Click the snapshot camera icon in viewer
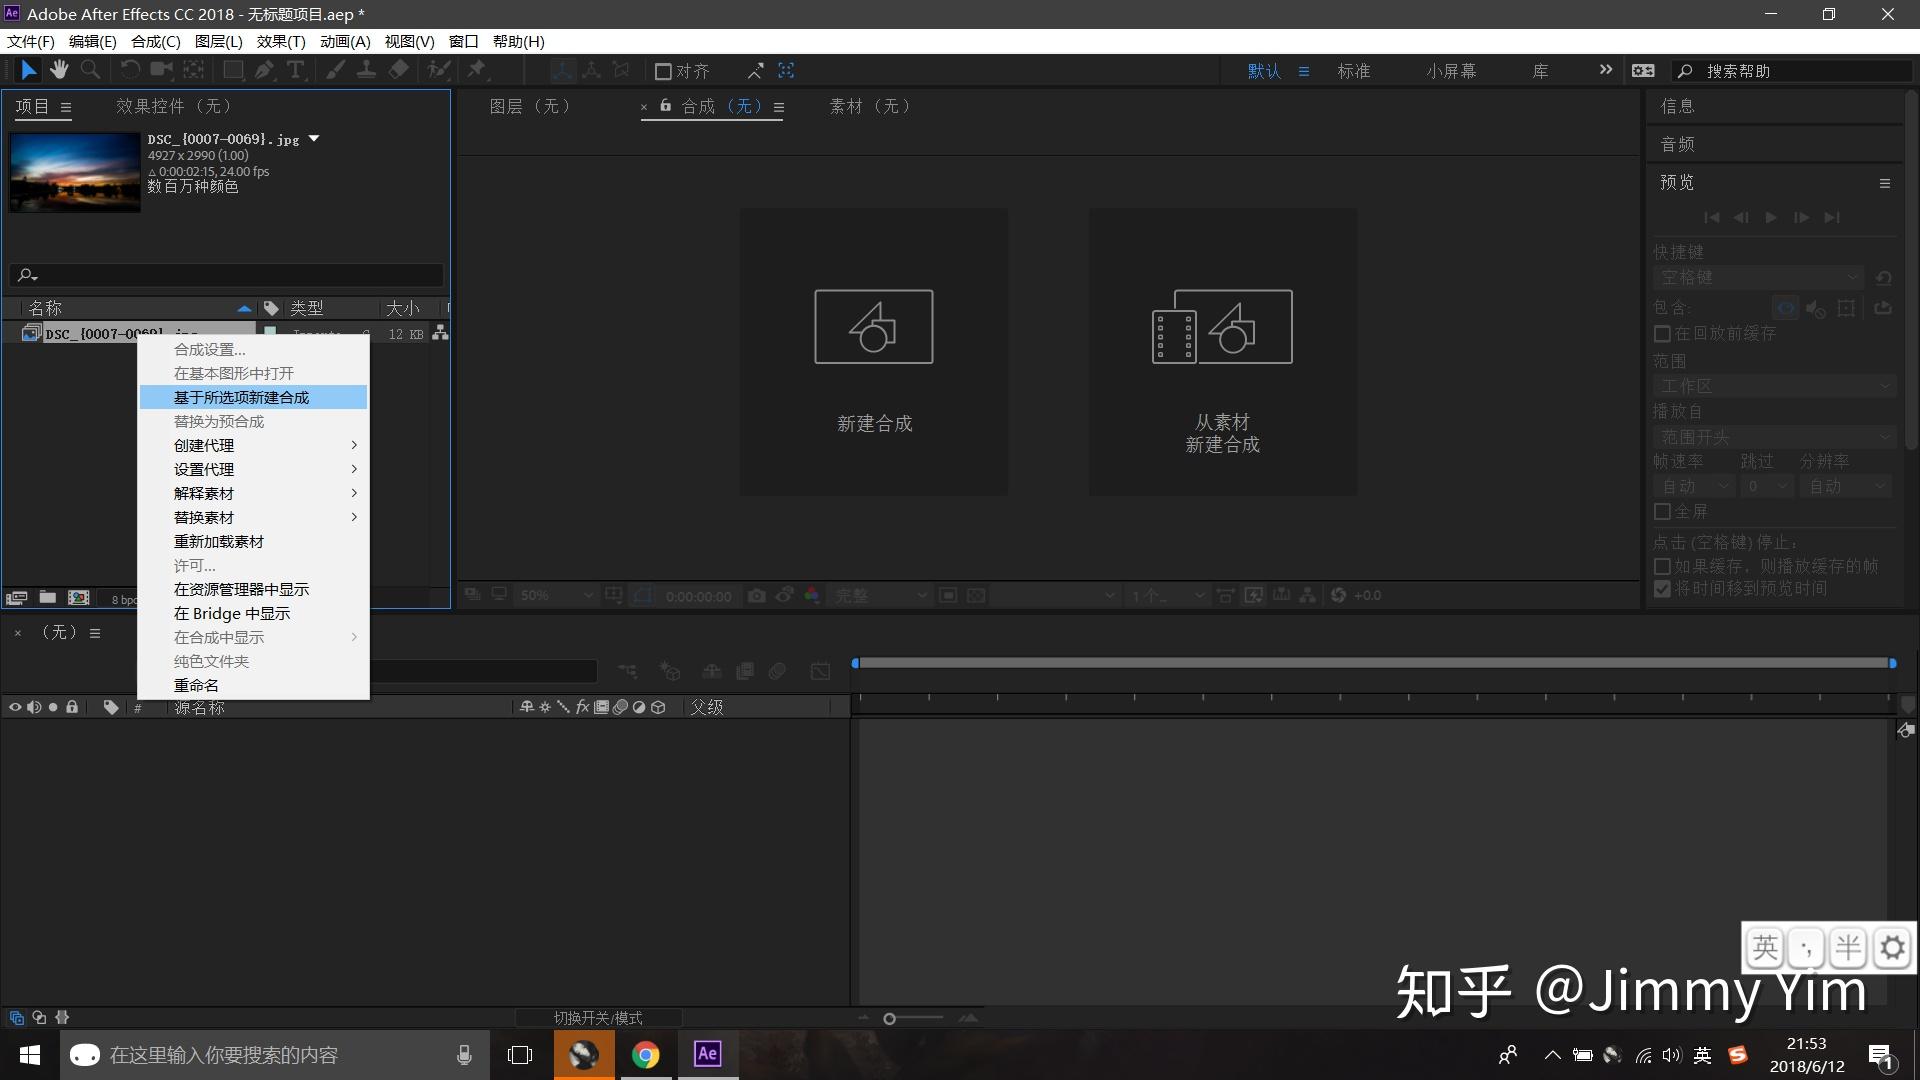Viewport: 1920px width, 1080px height. tap(757, 595)
